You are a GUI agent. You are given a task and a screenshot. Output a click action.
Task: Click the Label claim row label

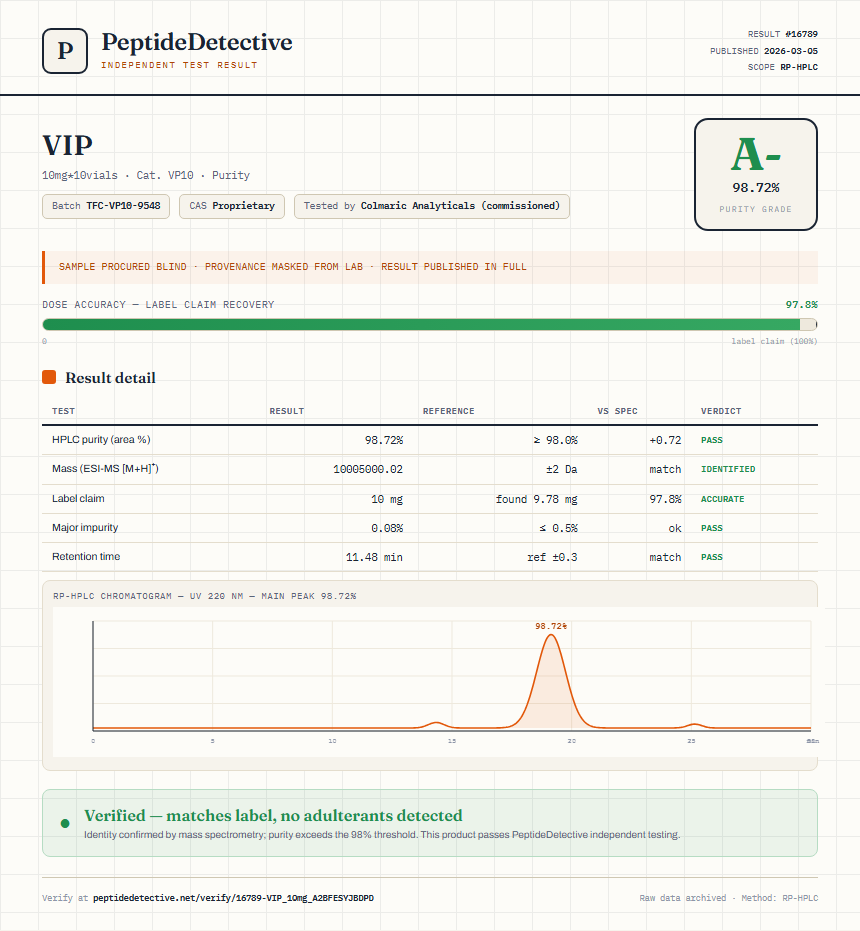click(78, 498)
